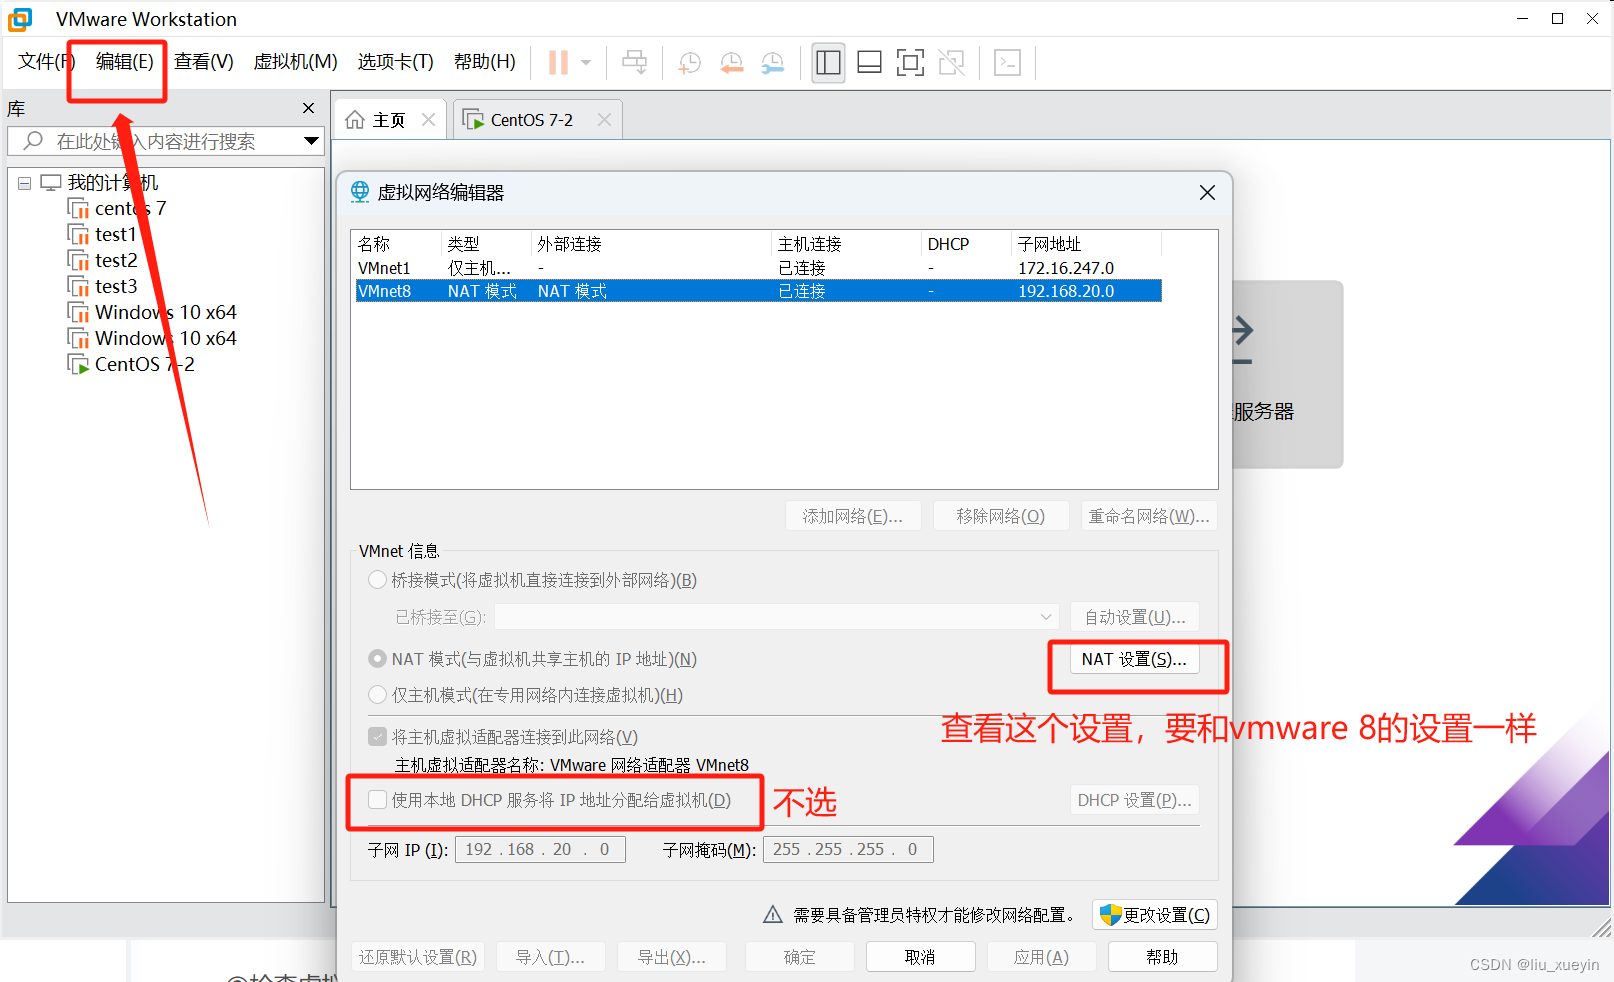Close the CentOS 7-2 tab
The width and height of the screenshot is (1614, 982).
coord(604,119)
